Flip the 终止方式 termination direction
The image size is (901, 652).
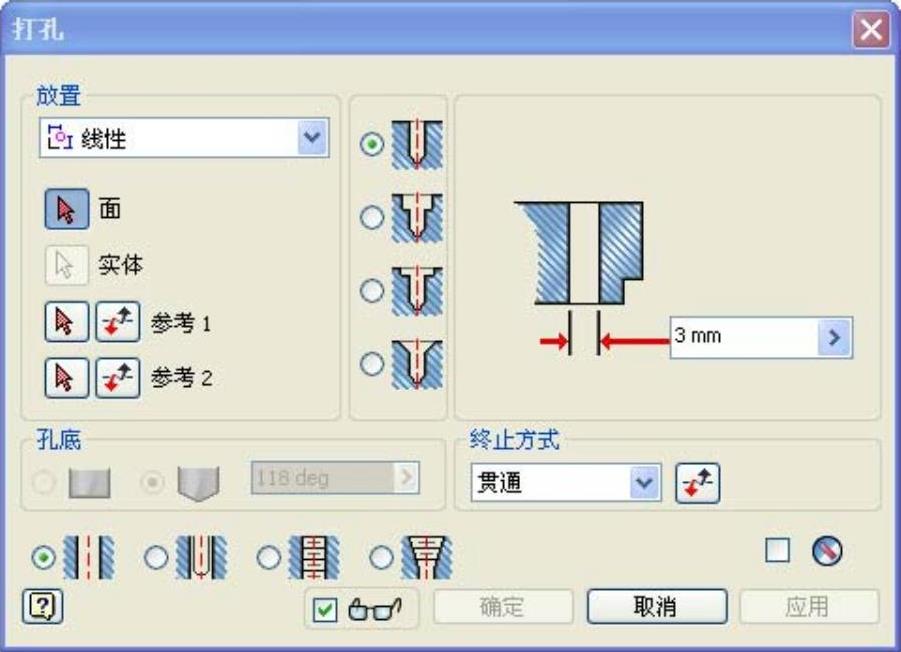pyautogui.click(x=697, y=483)
